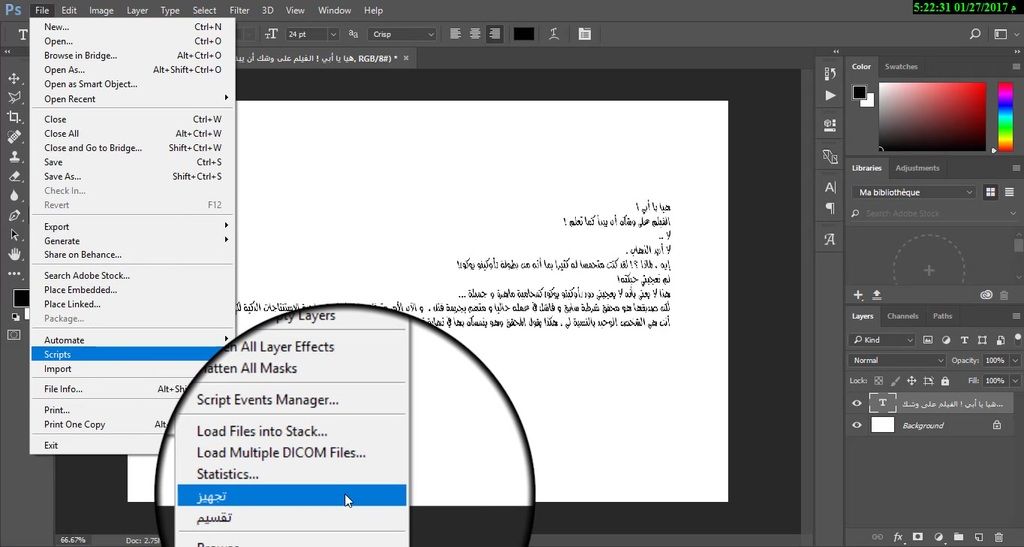The image size is (1024, 547).
Task: Toggle the lock transparent pixels option
Action: tap(878, 381)
